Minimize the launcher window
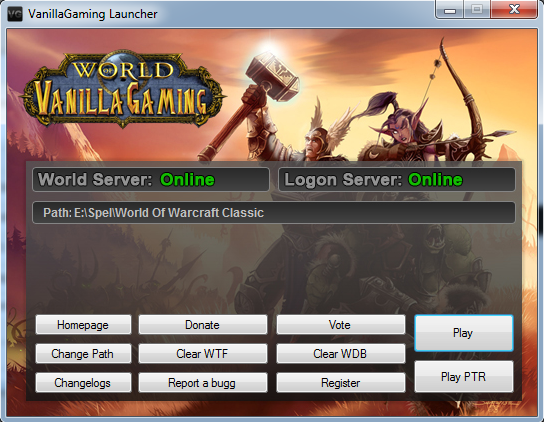The width and height of the screenshot is (544, 422). click(x=450, y=10)
